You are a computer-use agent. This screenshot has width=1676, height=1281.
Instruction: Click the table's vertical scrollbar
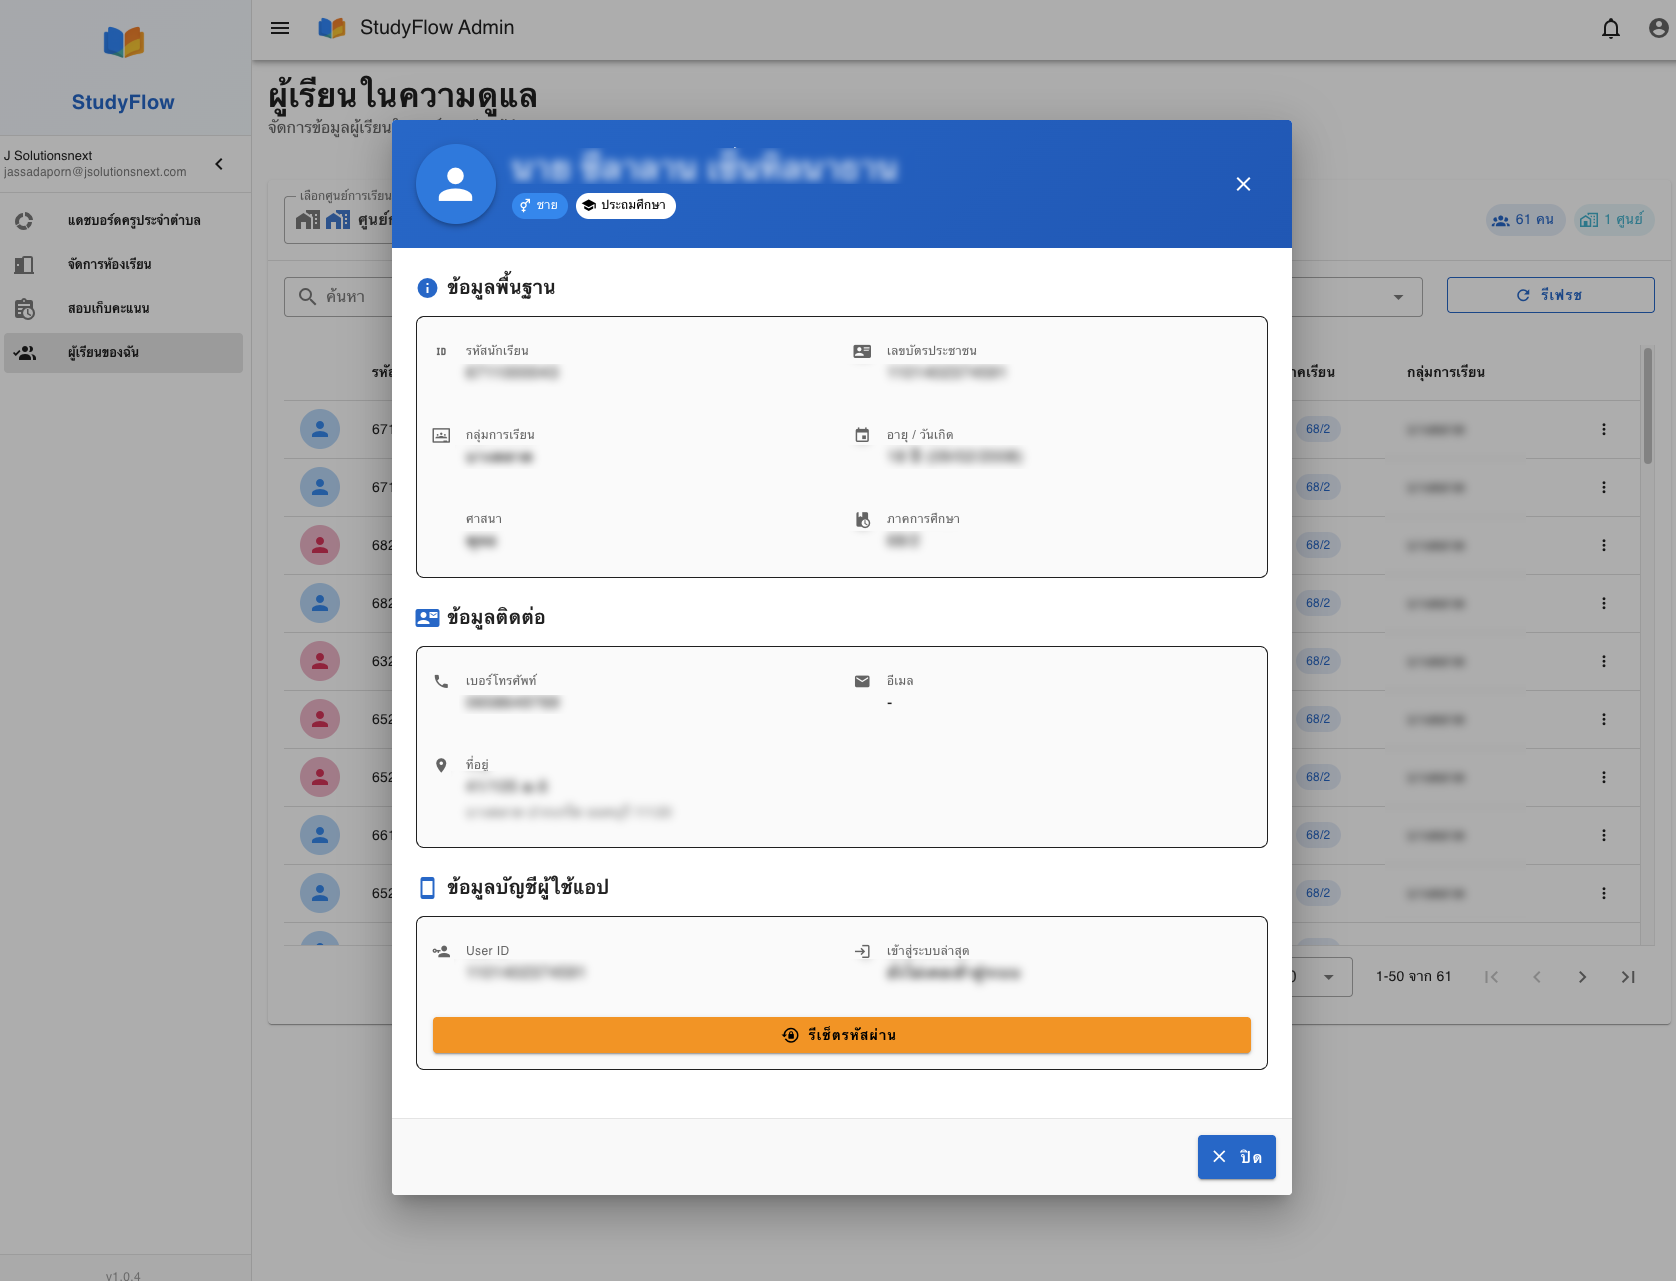(1647, 407)
